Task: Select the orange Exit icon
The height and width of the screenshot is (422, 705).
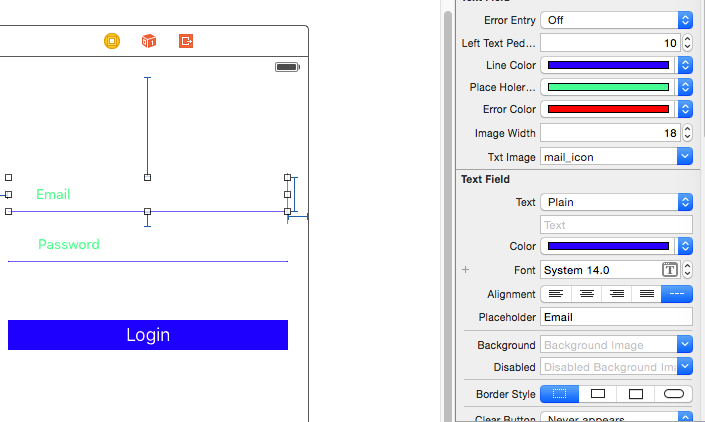Action: click(186, 41)
